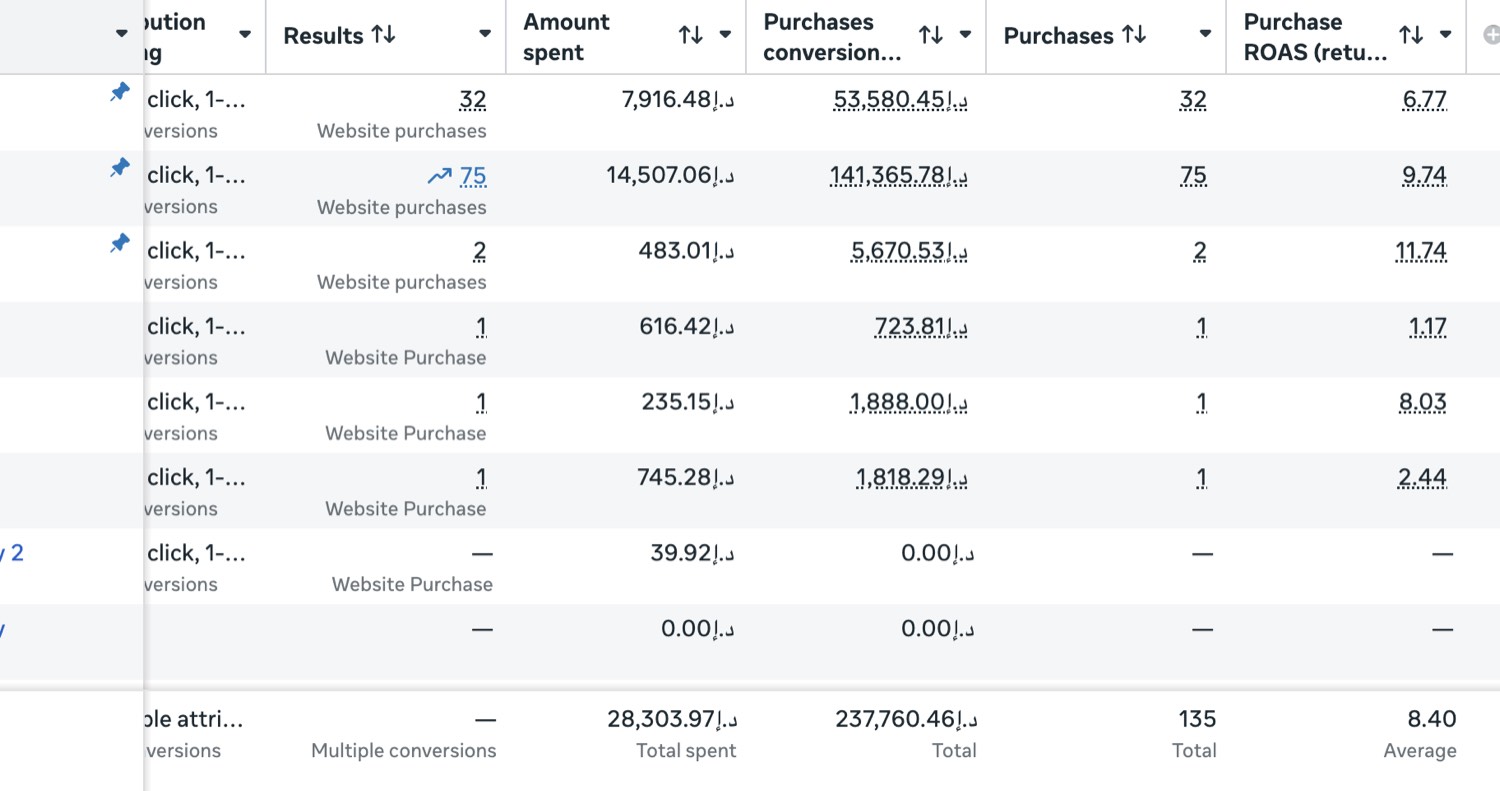Sort by Purchases conversion value arrows
1500x791 pixels.
pos(931,35)
